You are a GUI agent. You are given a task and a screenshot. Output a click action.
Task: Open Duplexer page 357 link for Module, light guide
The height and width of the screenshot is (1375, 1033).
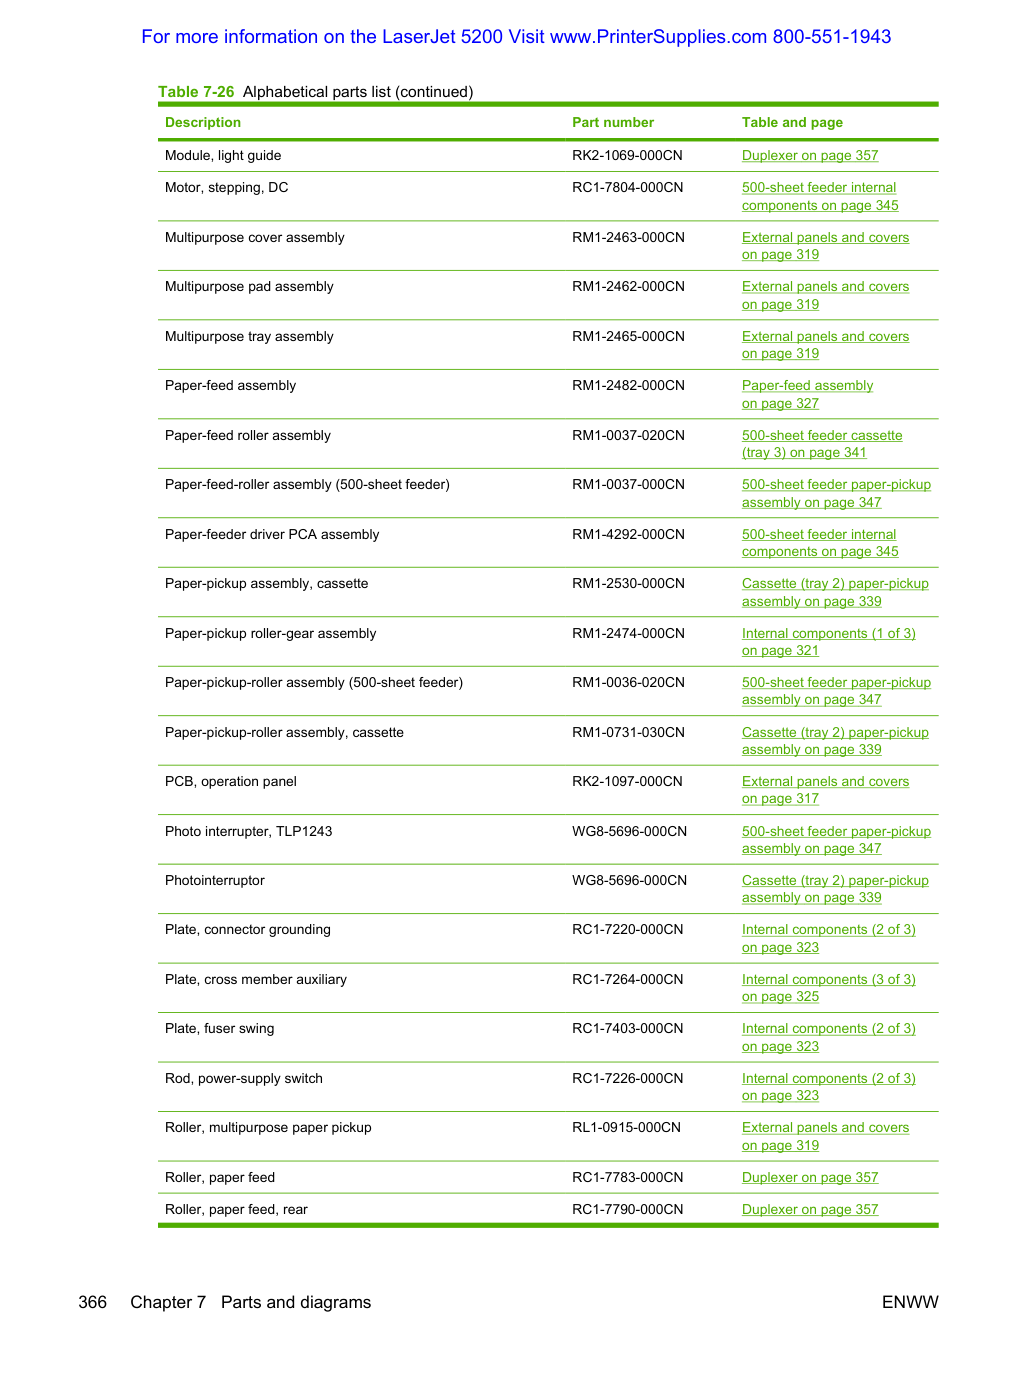tap(810, 156)
